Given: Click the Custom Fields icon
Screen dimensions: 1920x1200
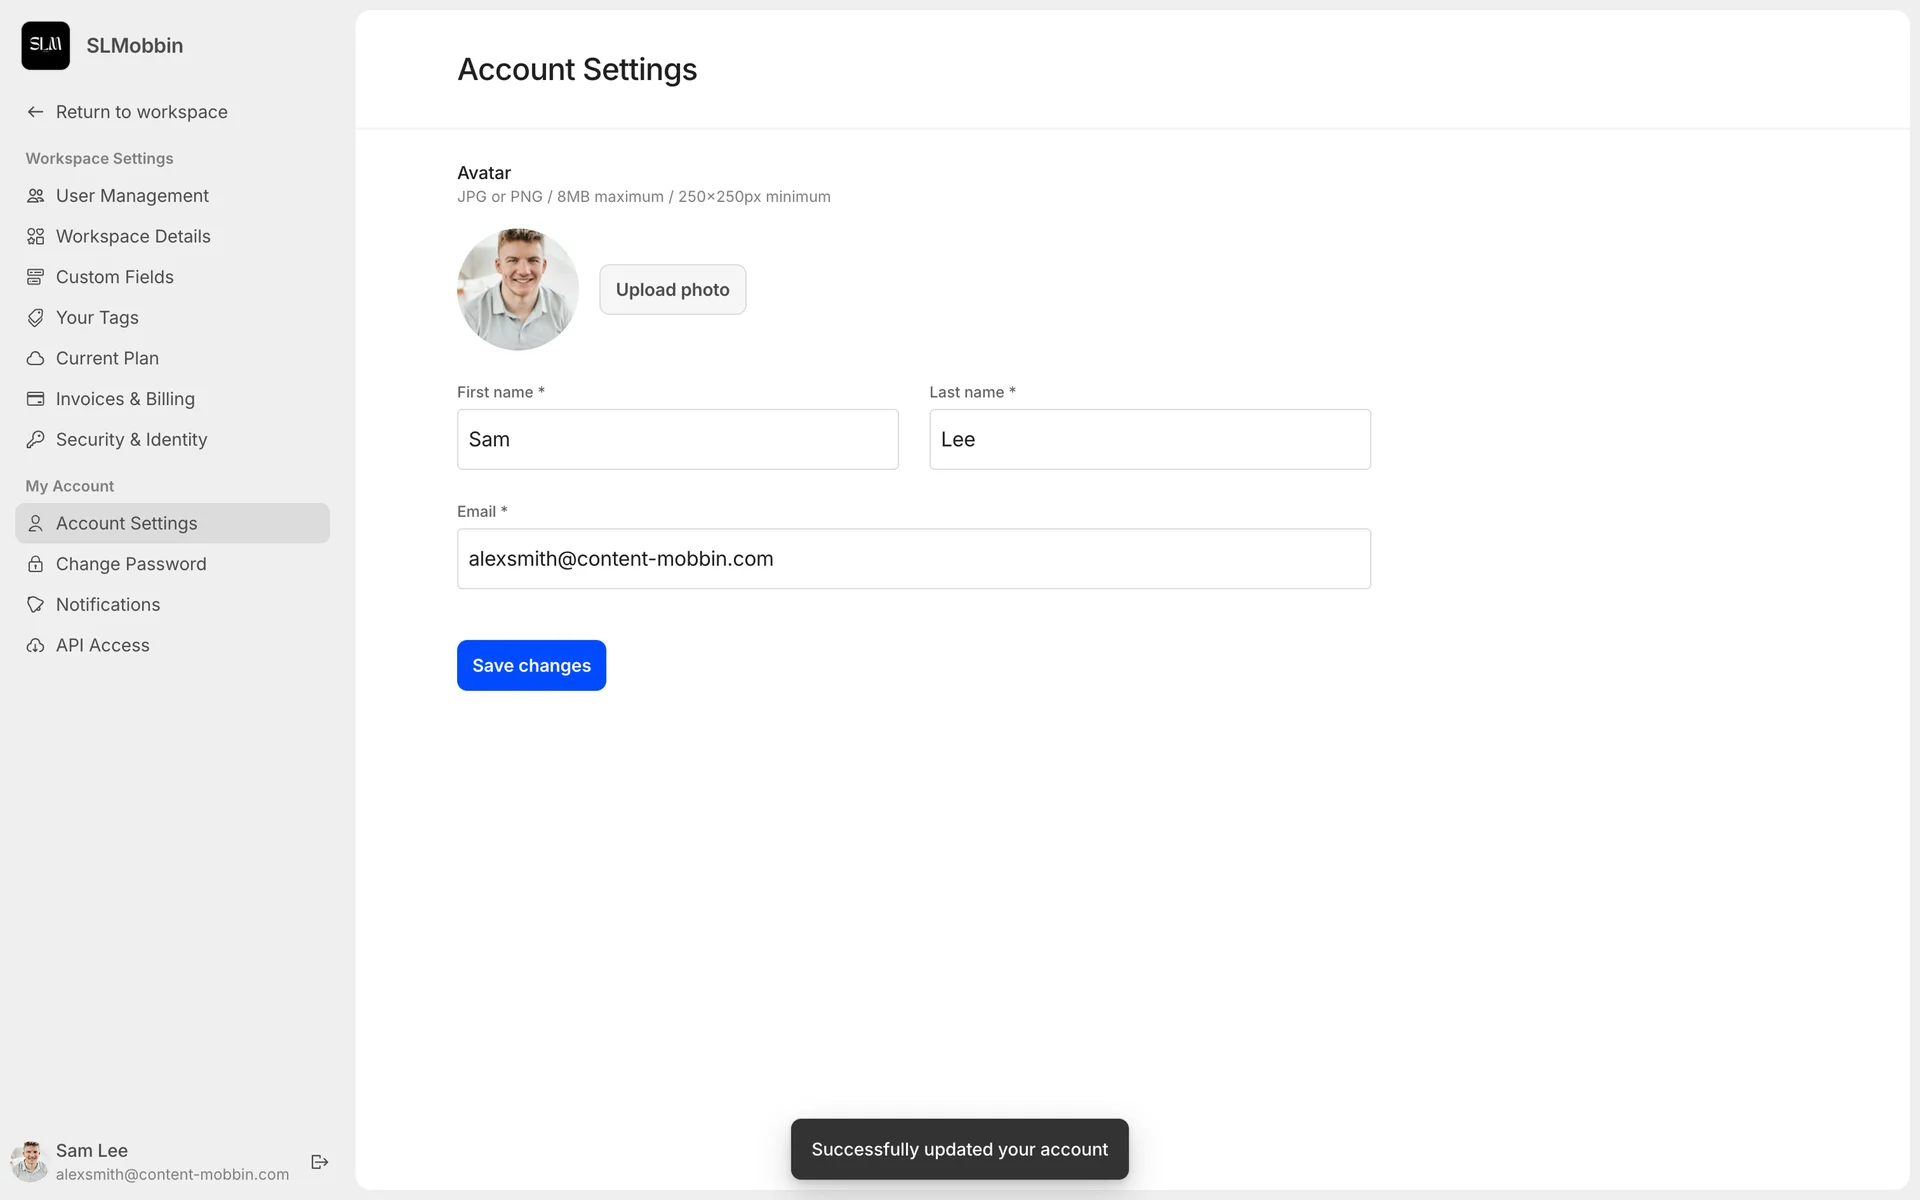Looking at the screenshot, I should (35, 277).
